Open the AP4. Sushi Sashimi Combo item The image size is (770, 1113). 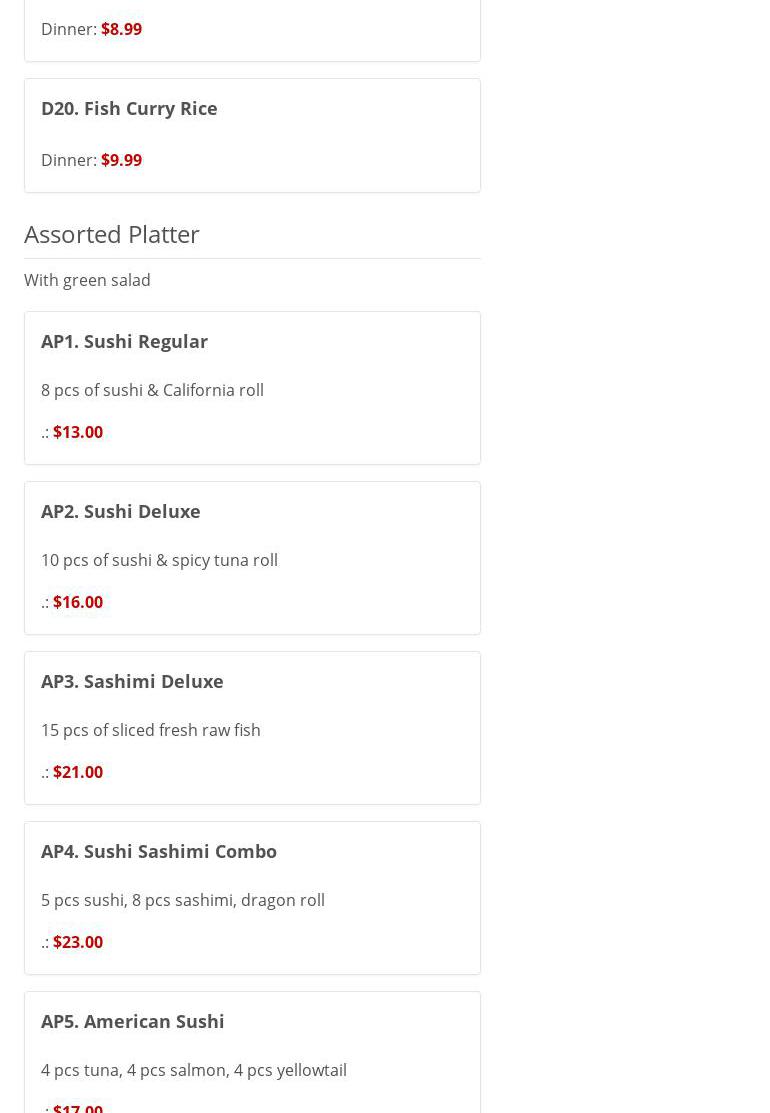click(158, 851)
